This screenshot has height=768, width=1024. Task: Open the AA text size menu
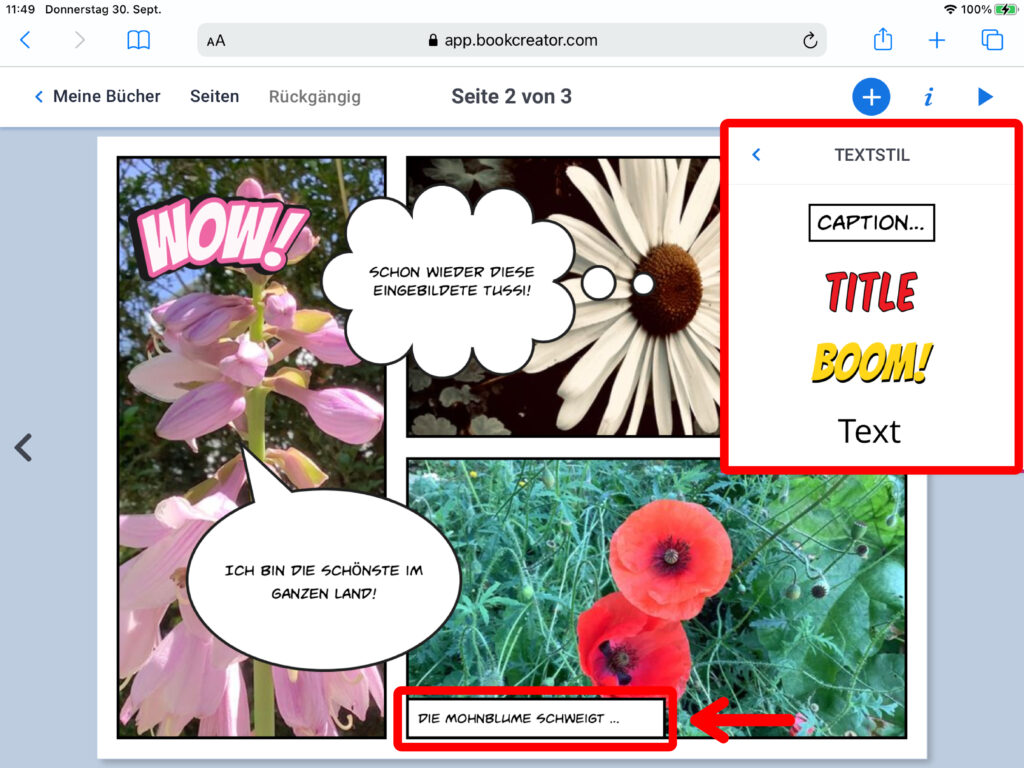point(216,41)
